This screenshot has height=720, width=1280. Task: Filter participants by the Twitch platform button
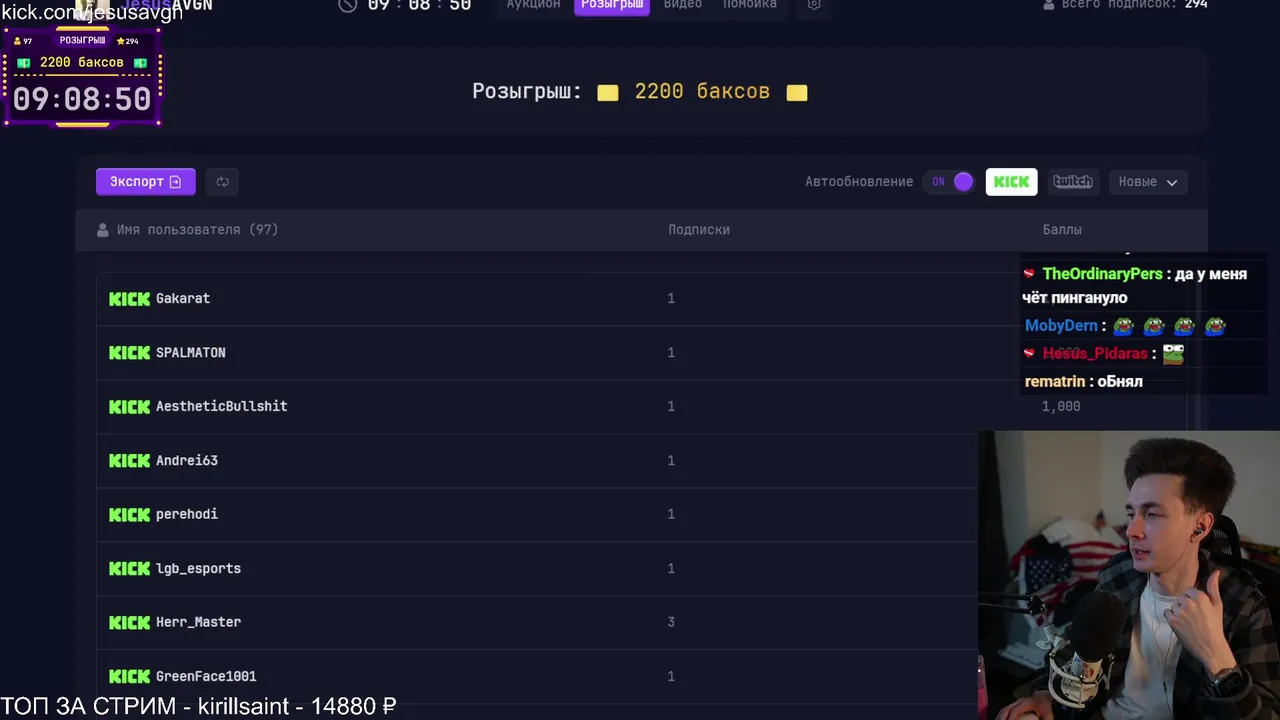(1073, 182)
